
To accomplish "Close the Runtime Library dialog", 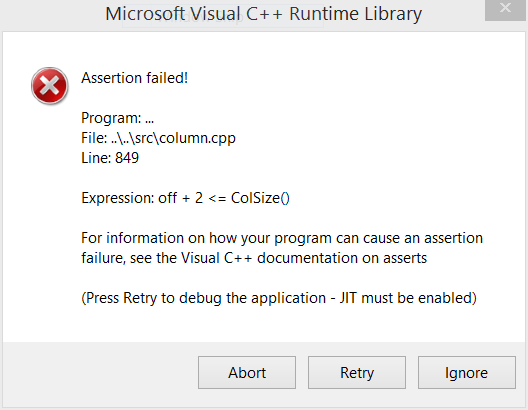I will 505,9.
